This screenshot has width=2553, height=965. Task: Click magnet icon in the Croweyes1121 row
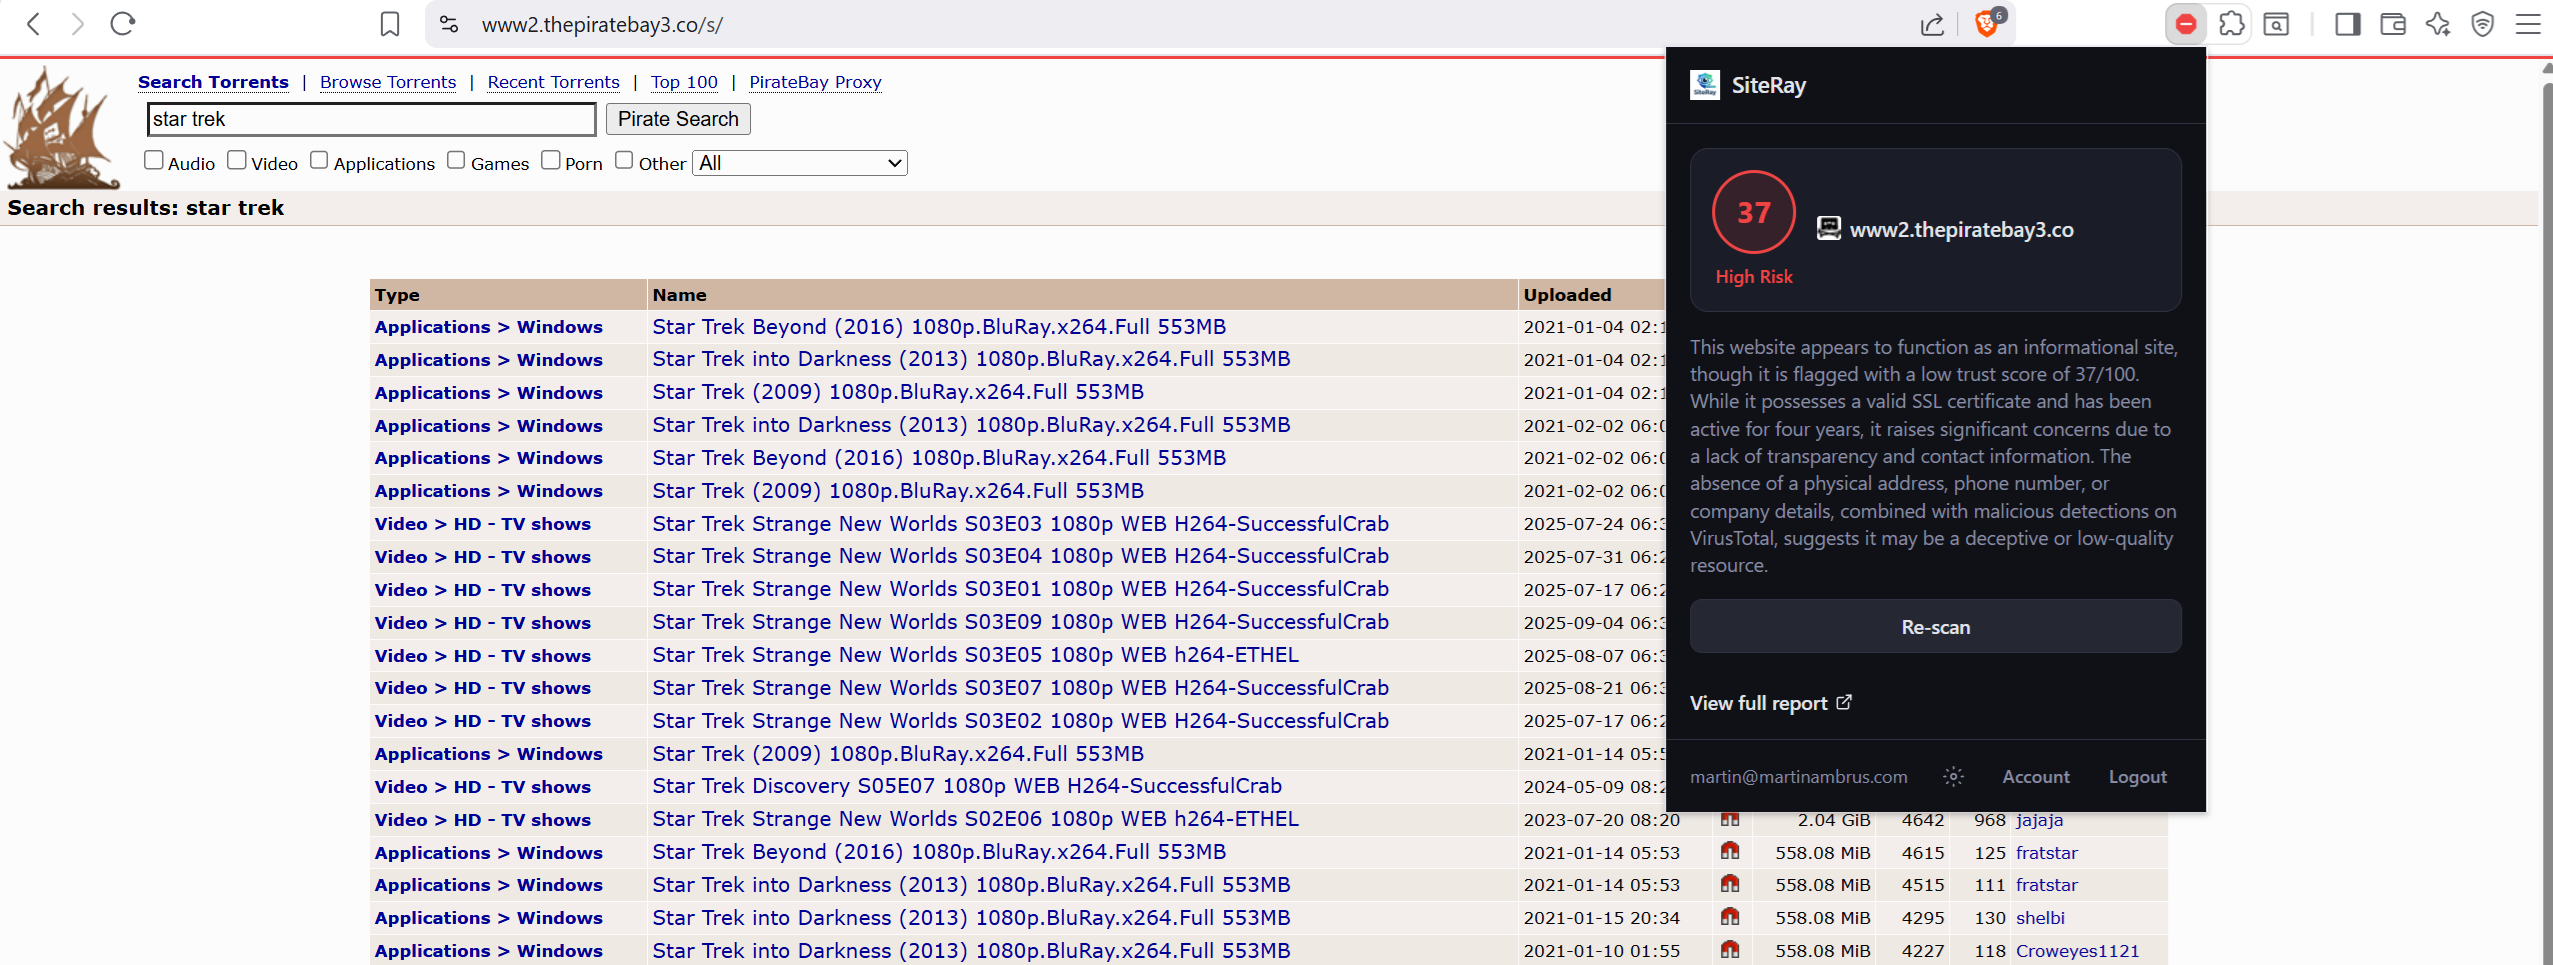point(1730,950)
